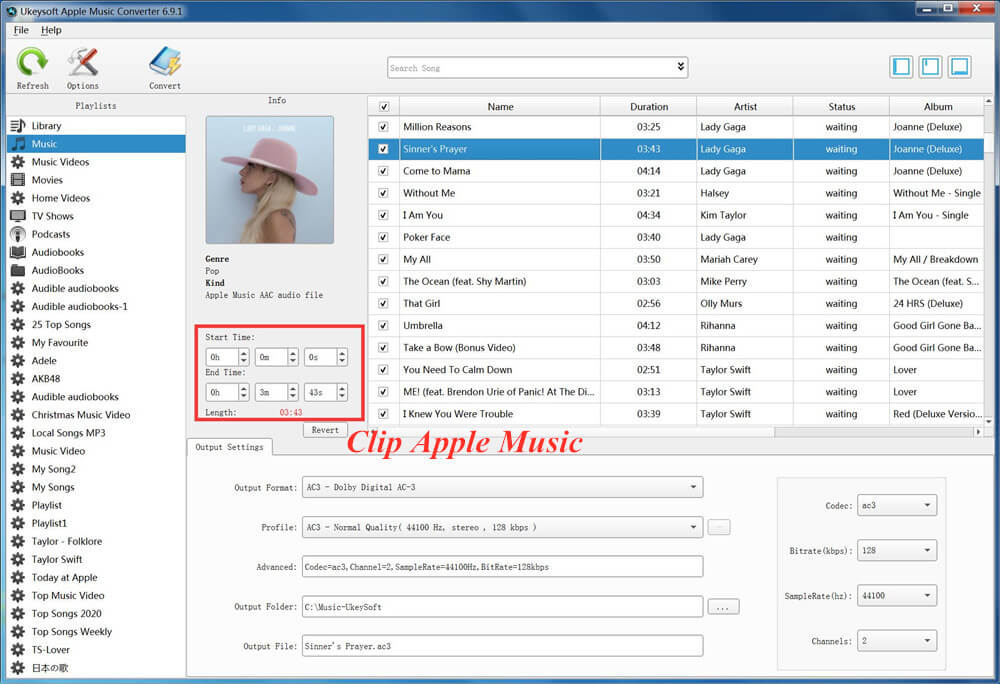1000x684 pixels.
Task: Click the My Favourite gear icon
Action: [18, 342]
